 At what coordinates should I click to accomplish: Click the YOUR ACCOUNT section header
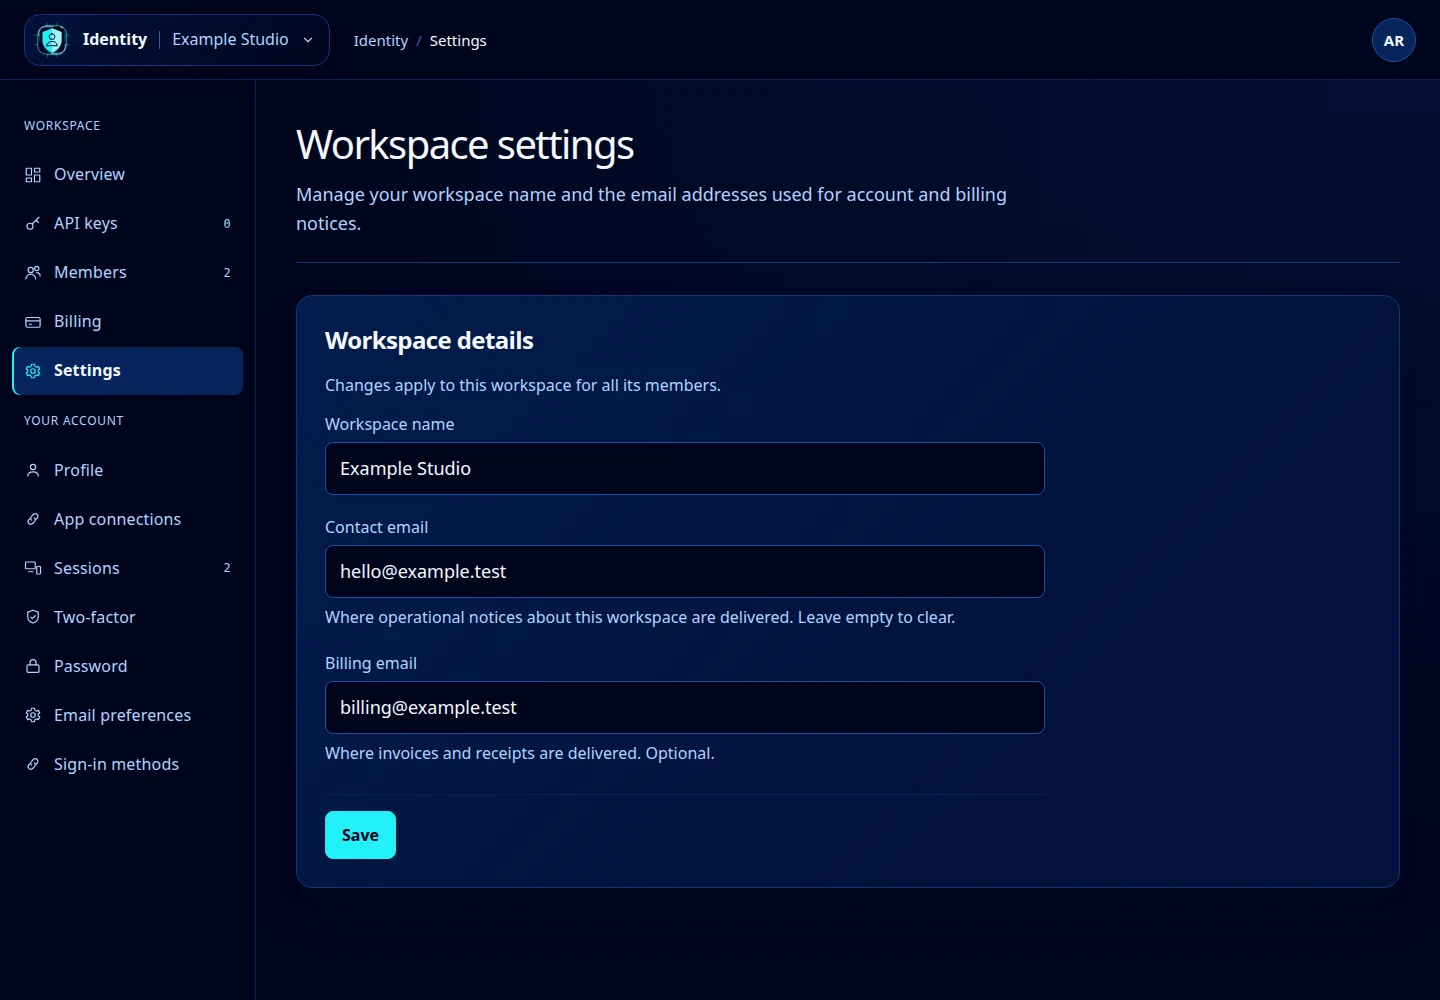(74, 421)
